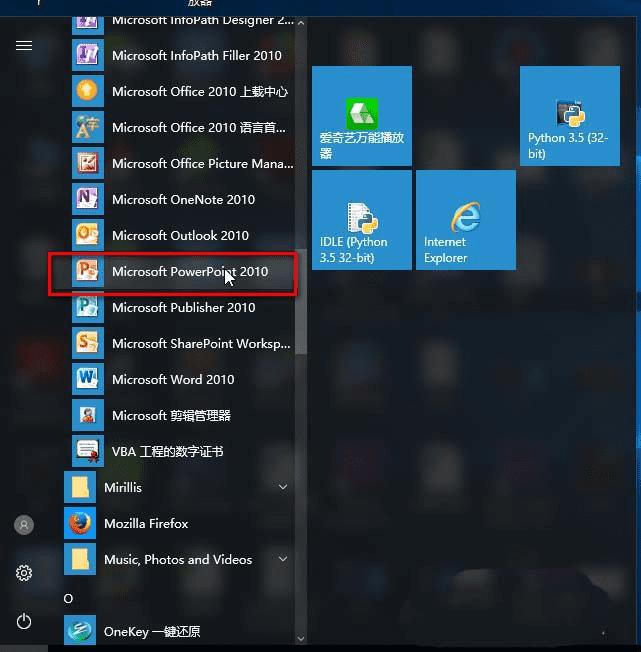Open Microsoft Office Picture Manager
Screen dimensions: 641x652
pyautogui.click(x=173, y=164)
